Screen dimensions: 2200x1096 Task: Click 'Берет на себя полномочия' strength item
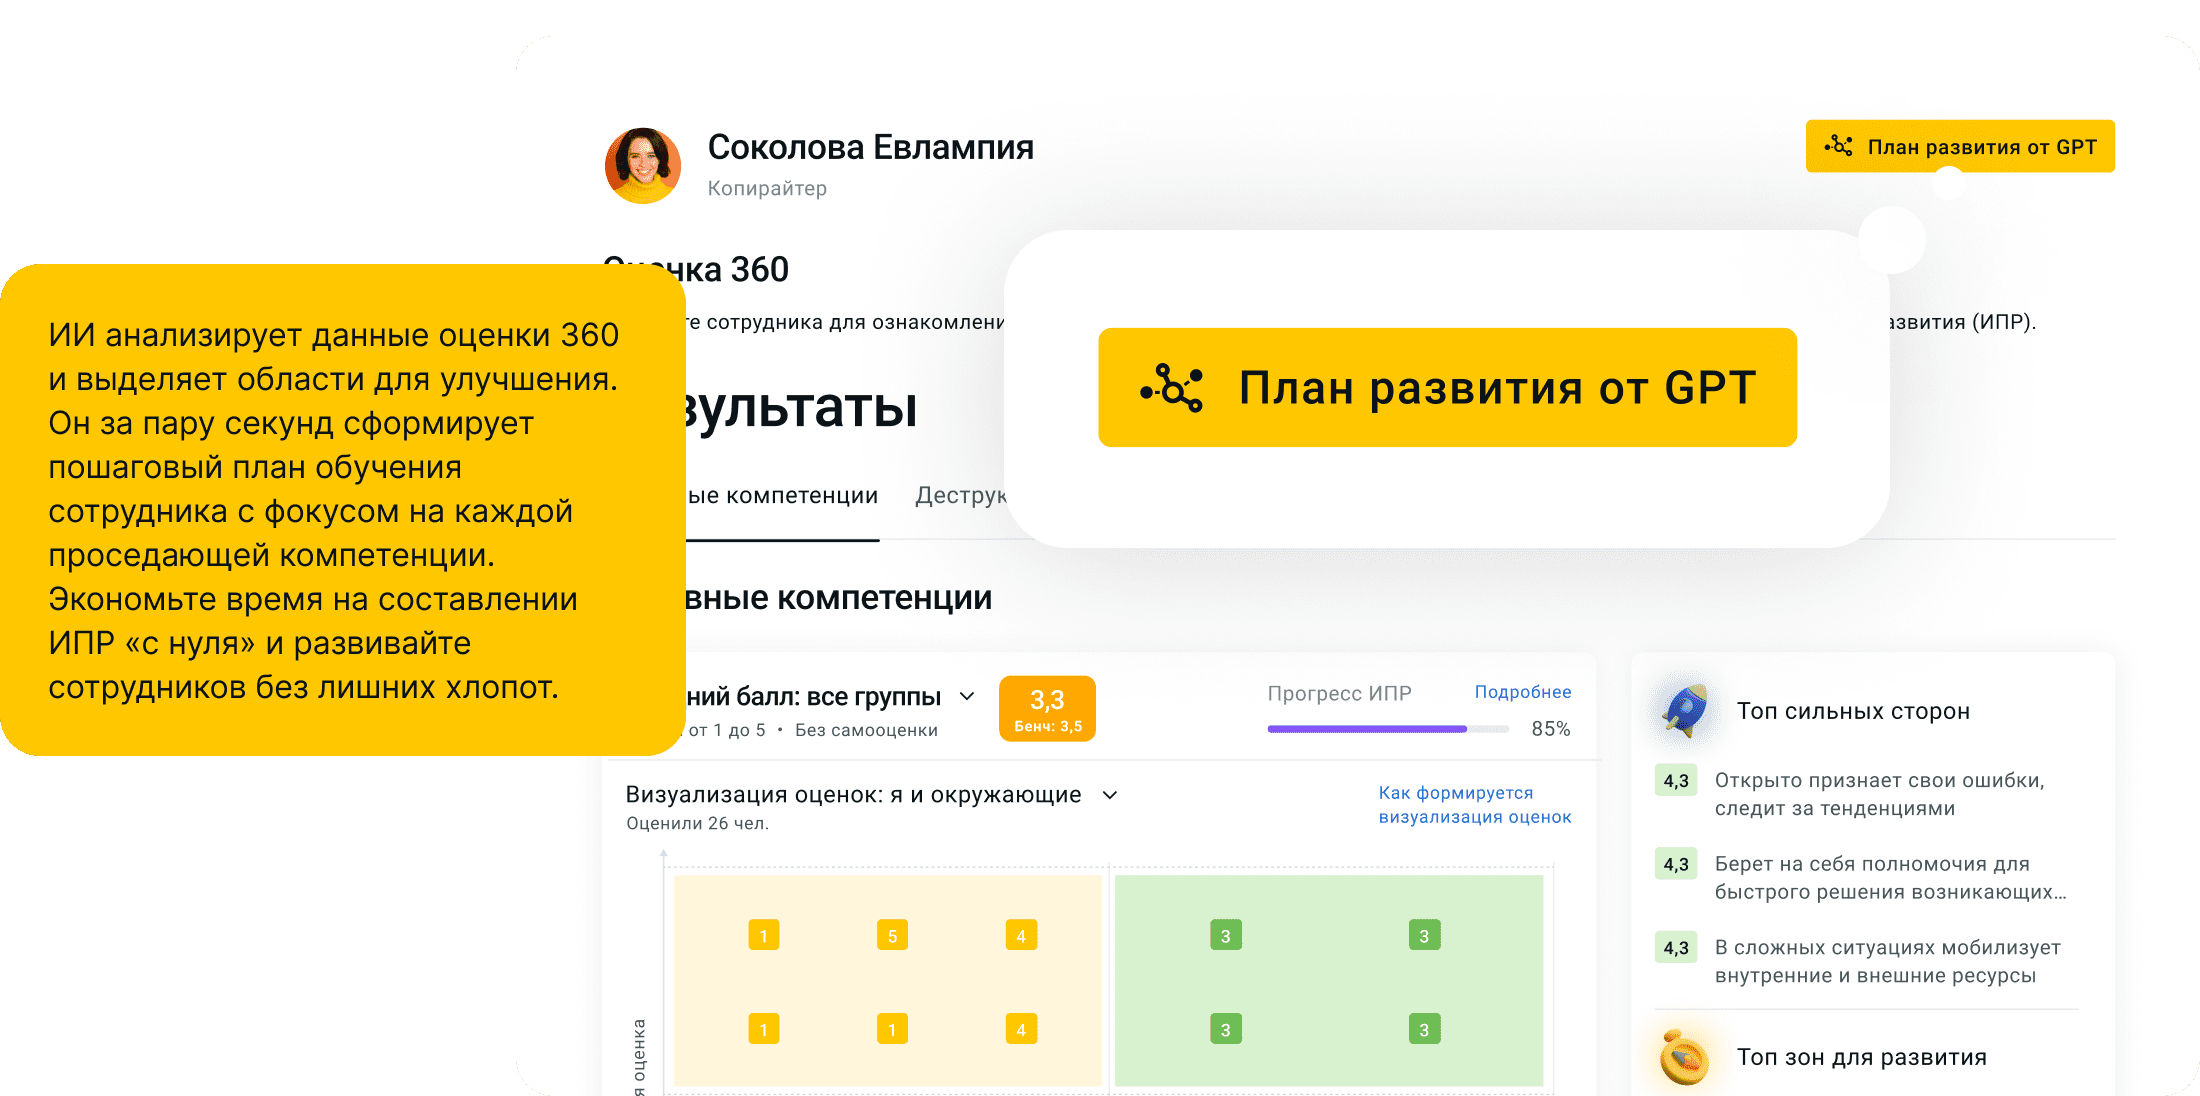[1890, 878]
